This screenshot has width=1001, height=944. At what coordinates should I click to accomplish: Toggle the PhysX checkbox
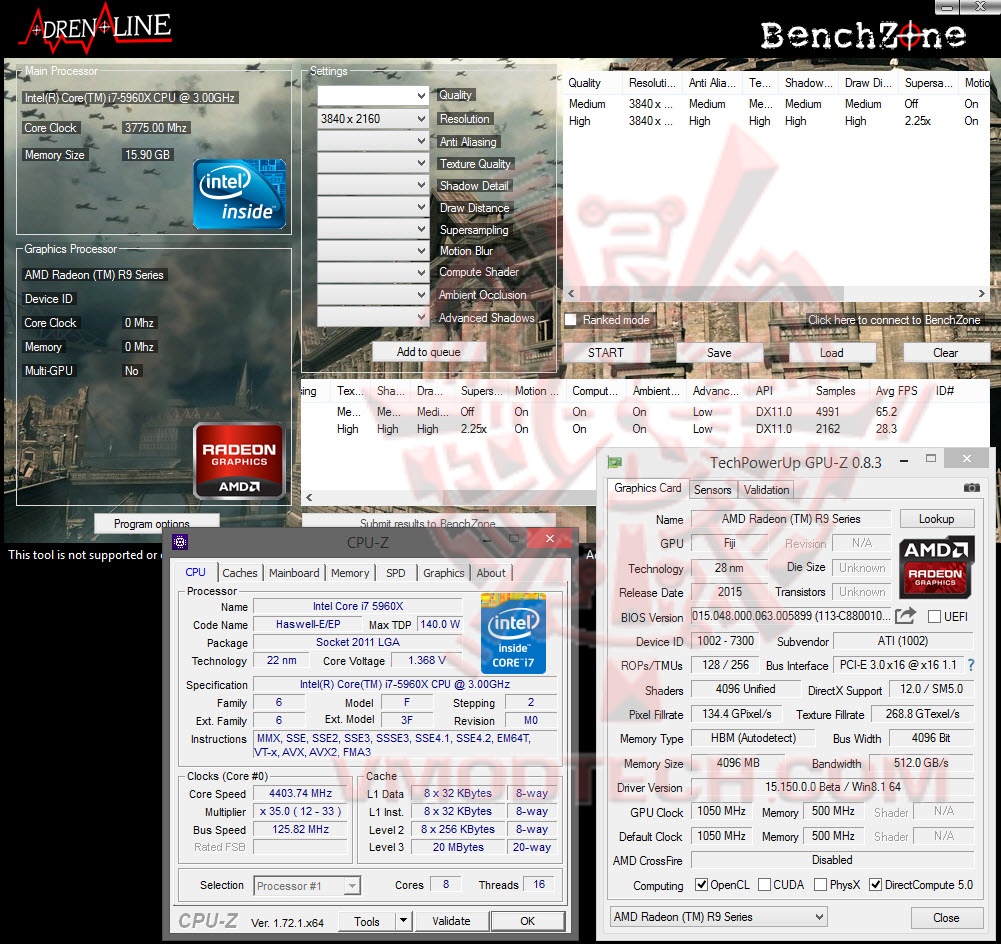pos(820,885)
